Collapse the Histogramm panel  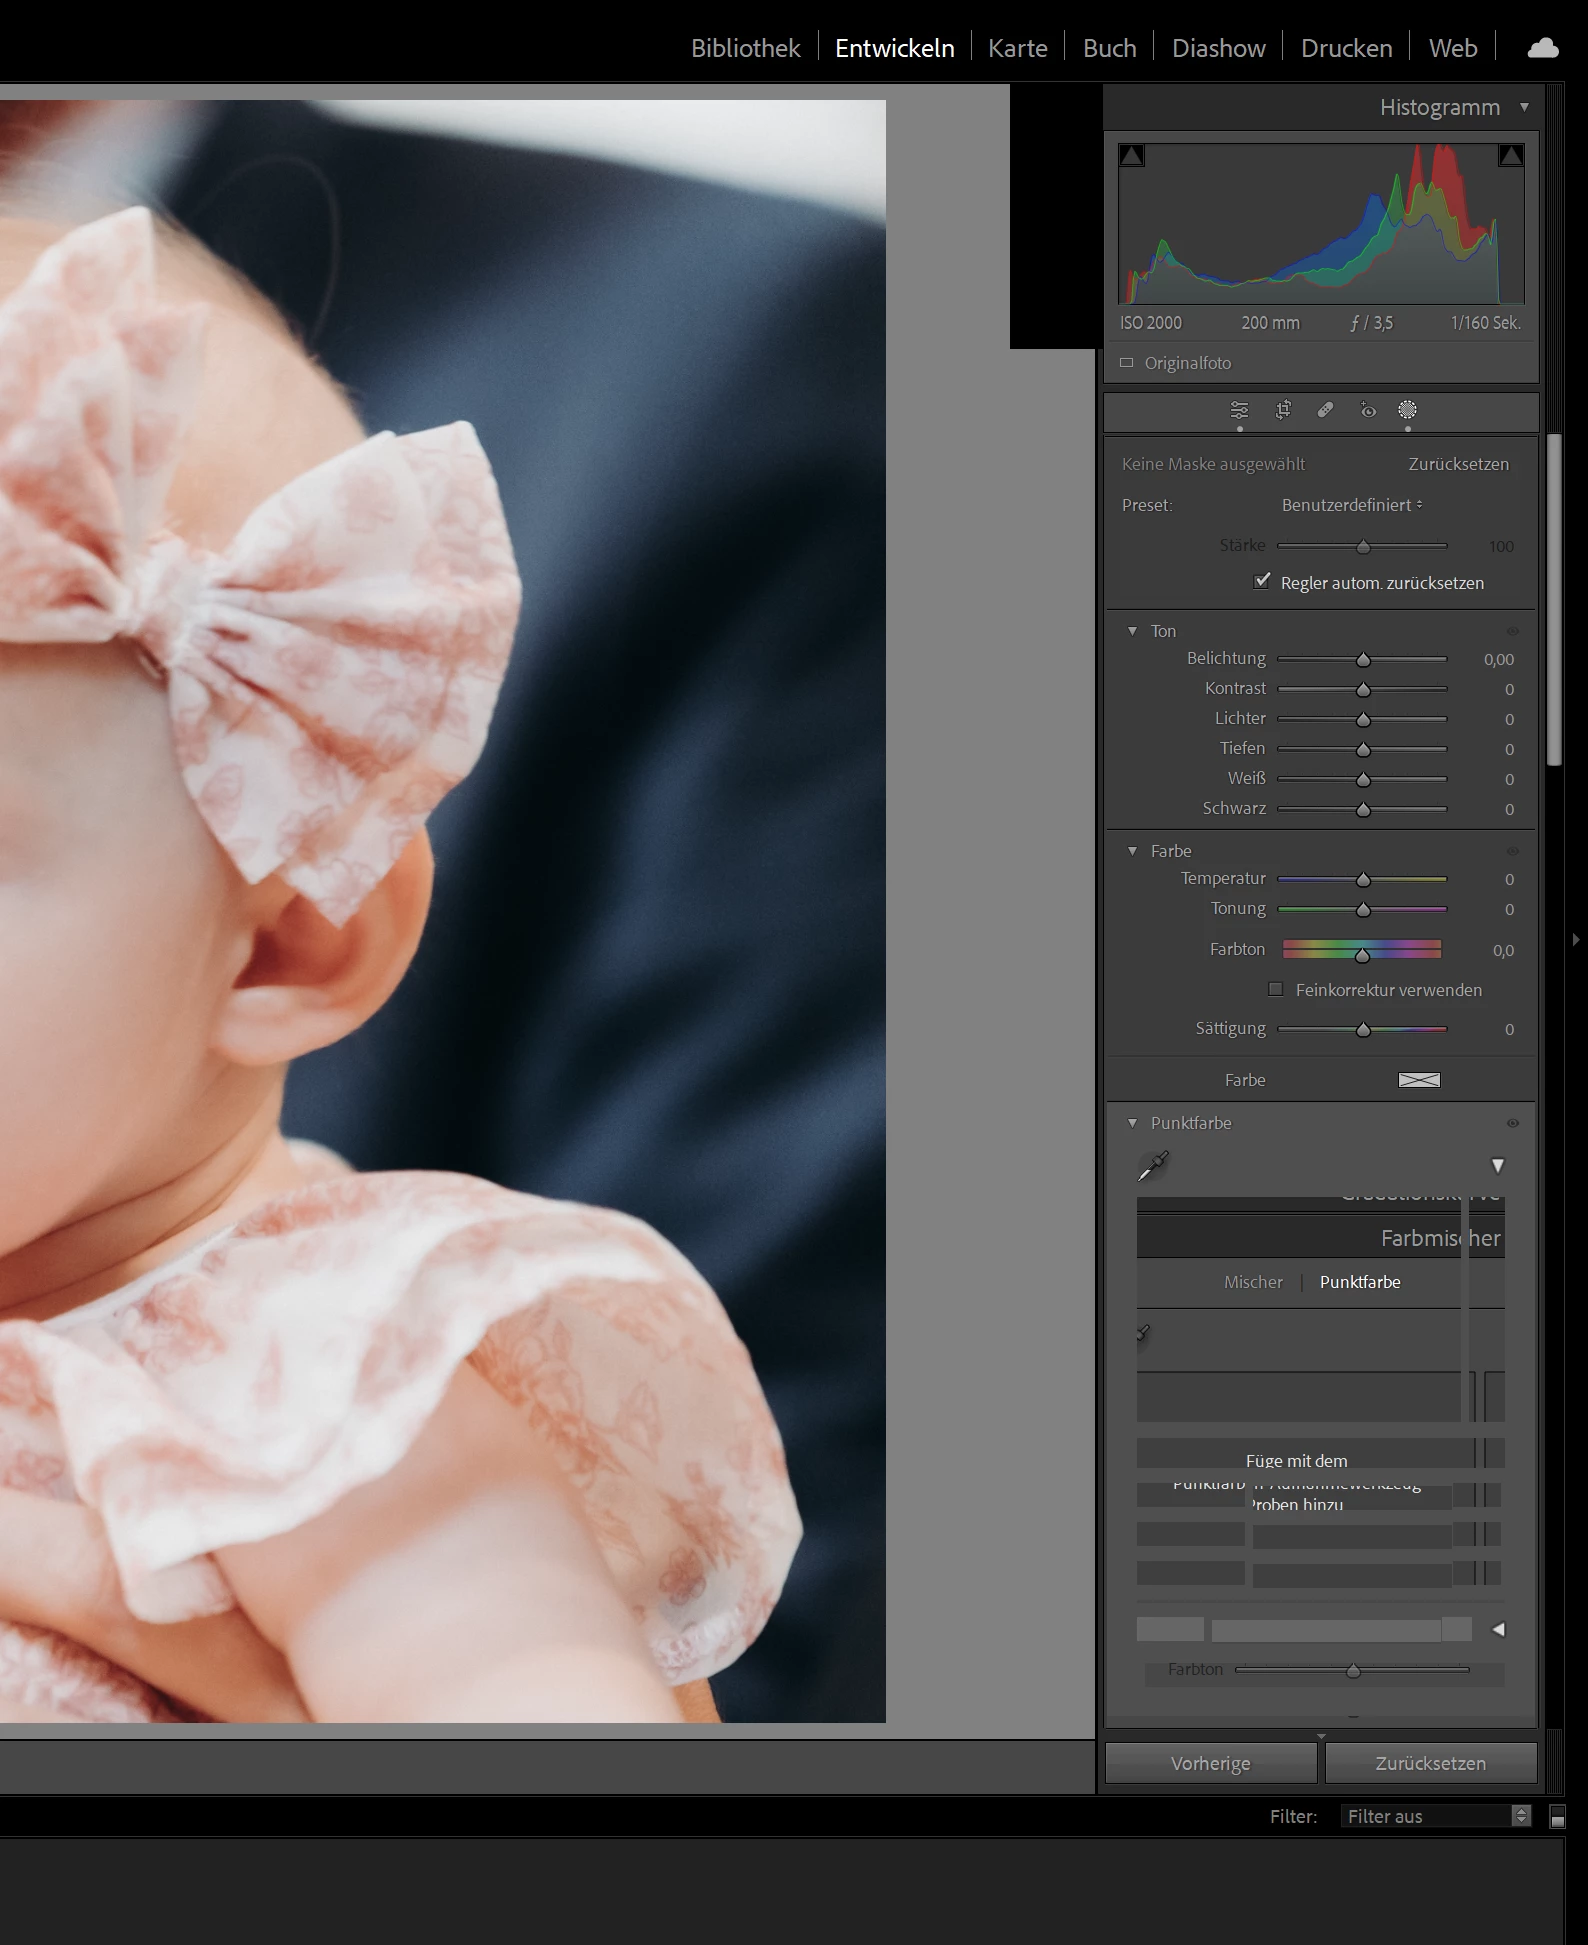pos(1524,107)
